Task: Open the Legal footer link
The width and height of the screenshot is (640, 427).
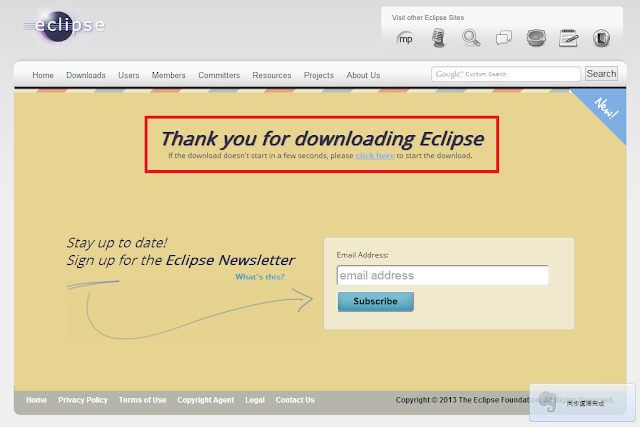Action: pos(255,400)
